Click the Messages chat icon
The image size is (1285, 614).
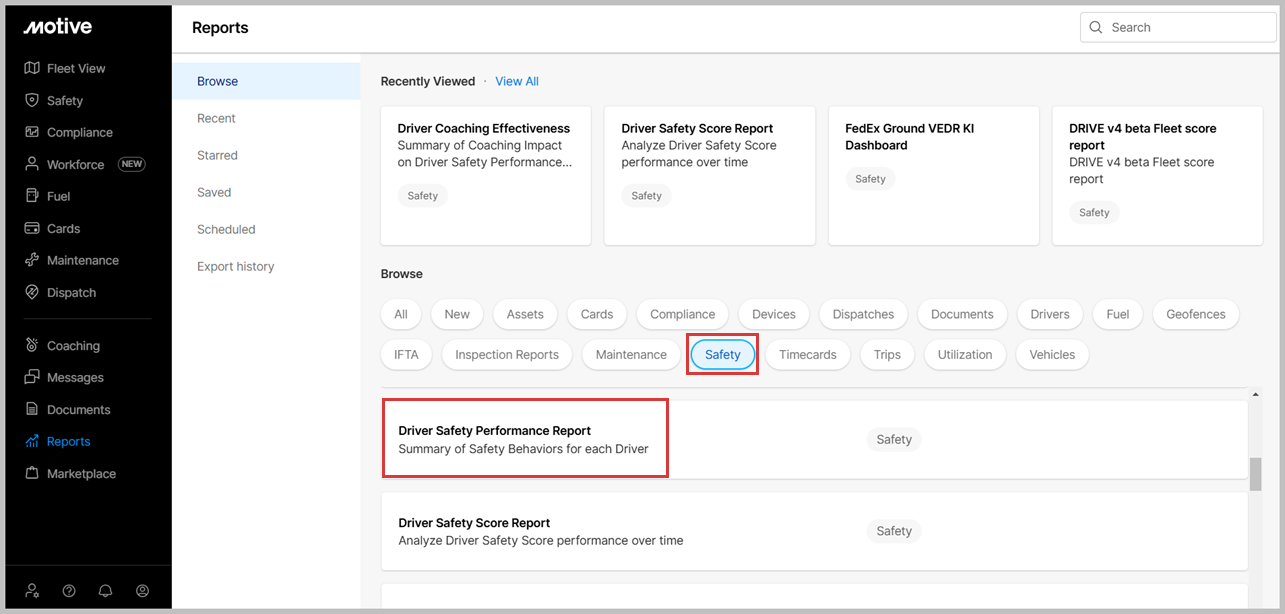(x=32, y=377)
